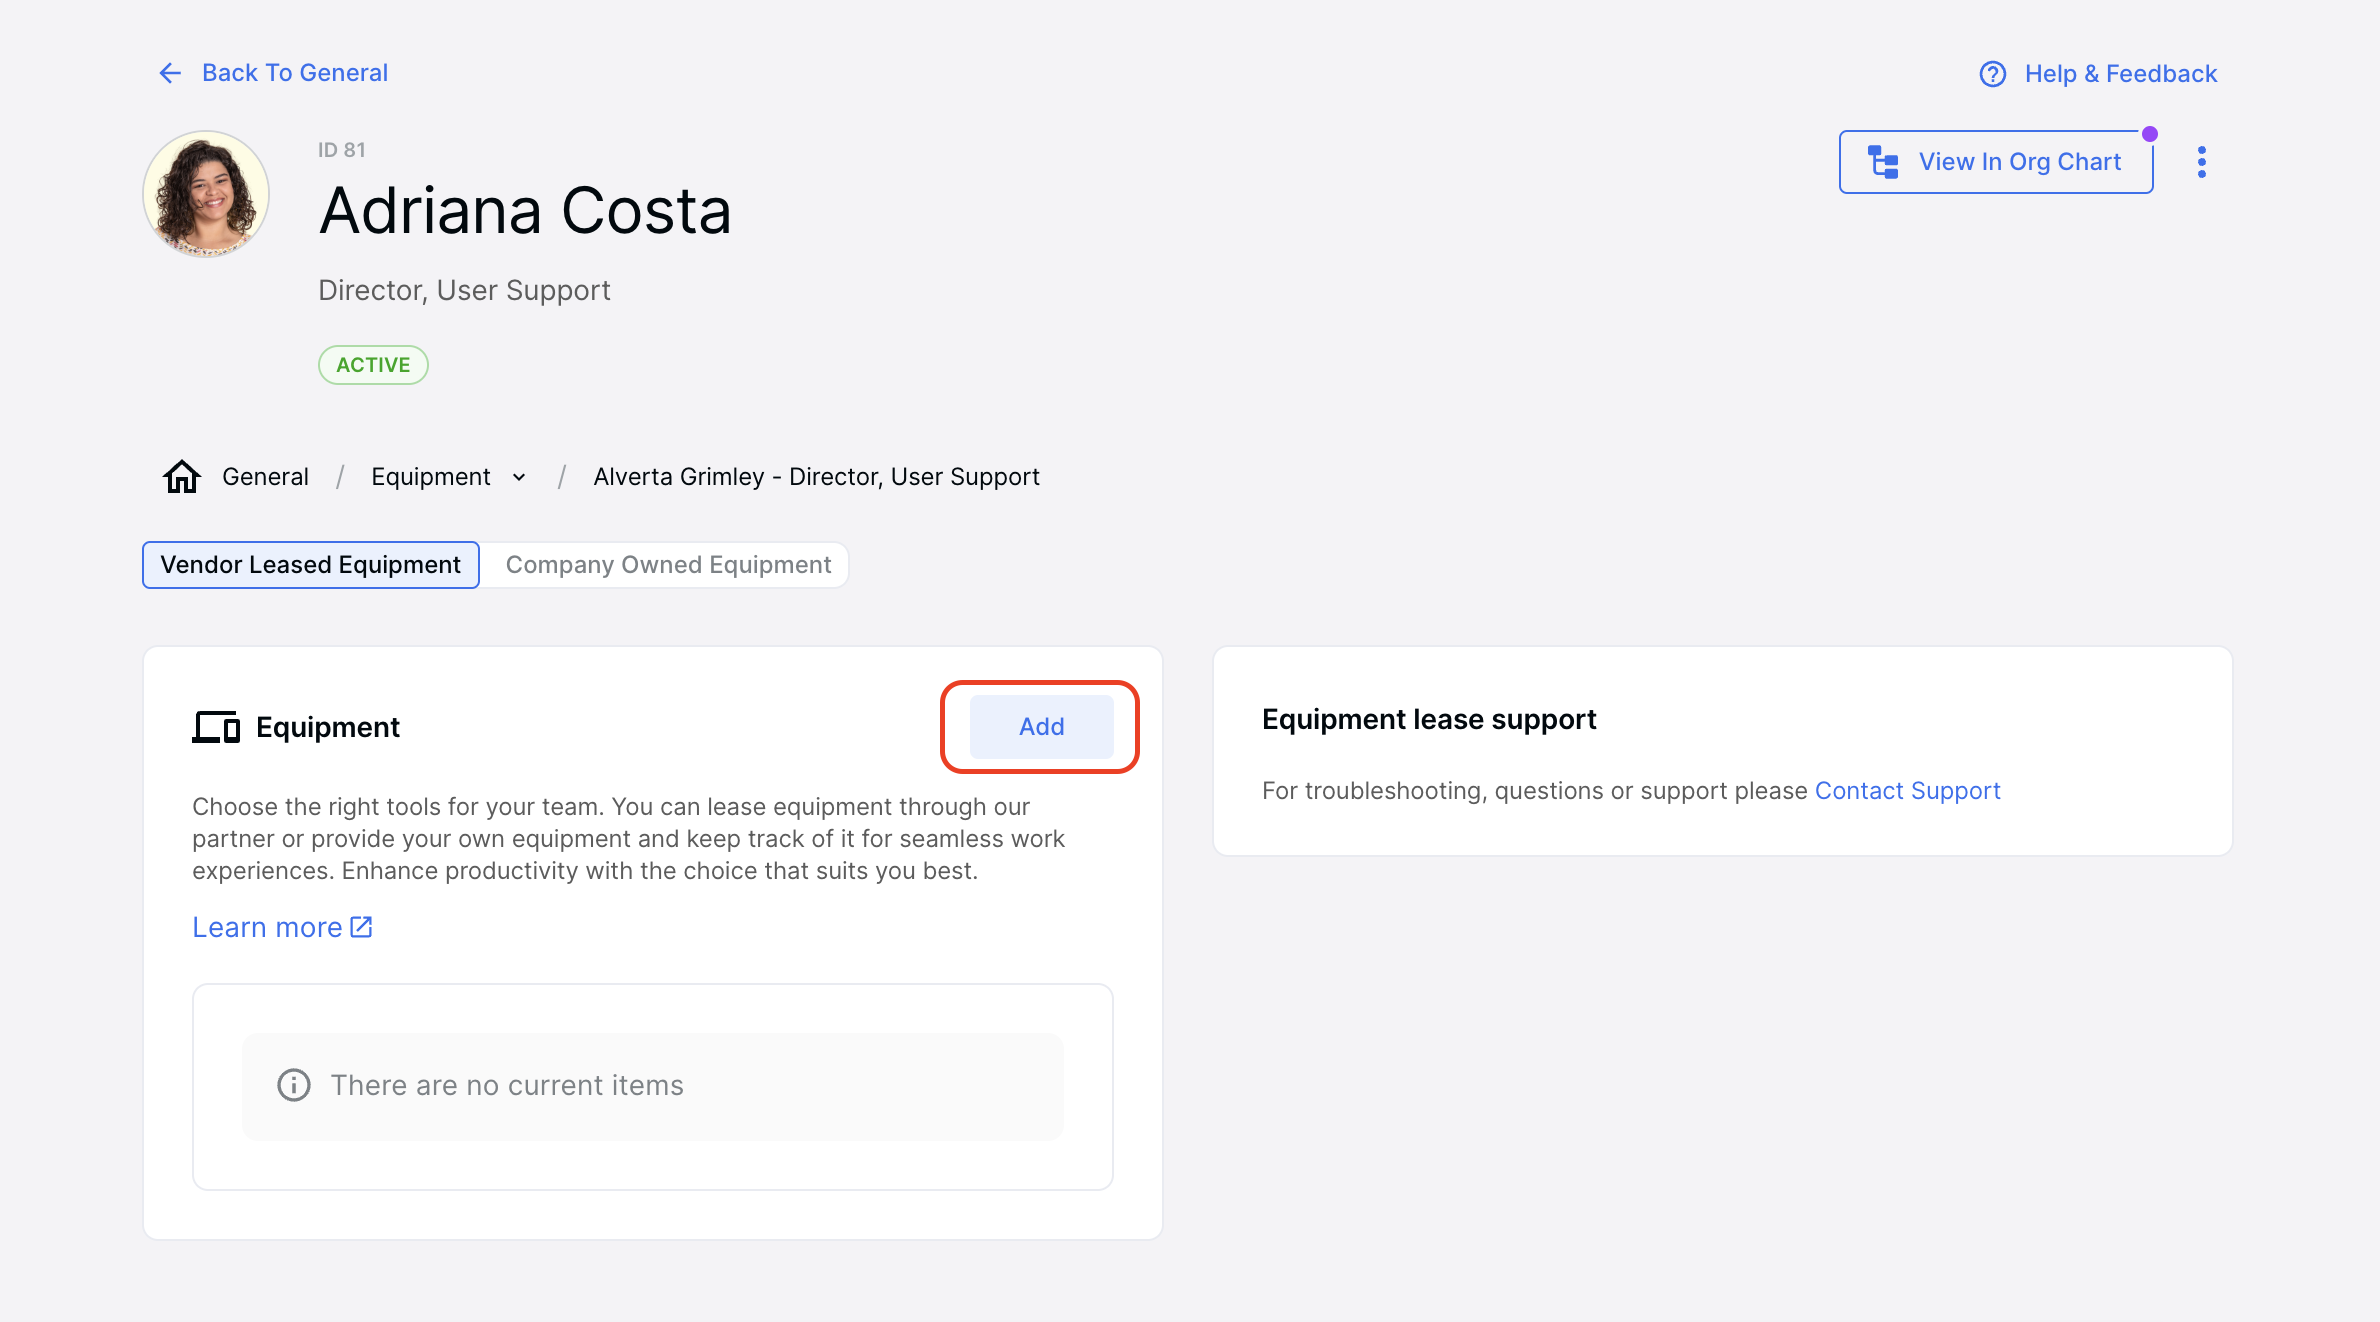Open the three-dot more options menu
The width and height of the screenshot is (2380, 1322).
[2201, 162]
